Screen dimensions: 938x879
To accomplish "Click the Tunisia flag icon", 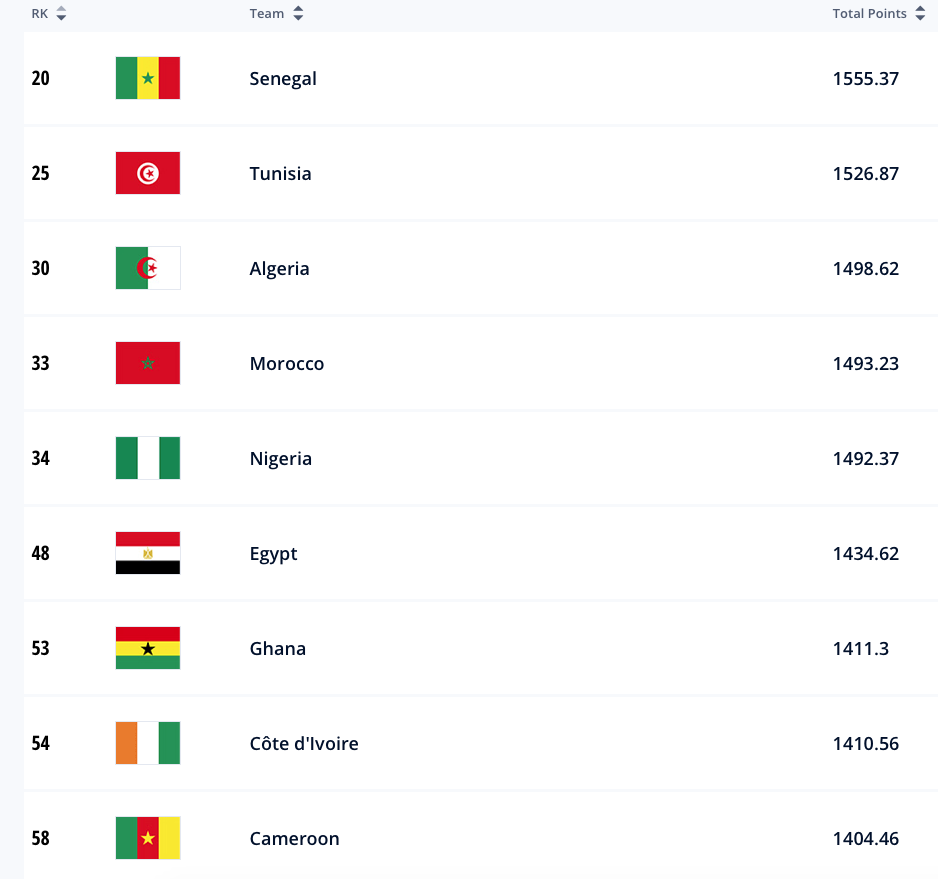I will (x=148, y=173).
